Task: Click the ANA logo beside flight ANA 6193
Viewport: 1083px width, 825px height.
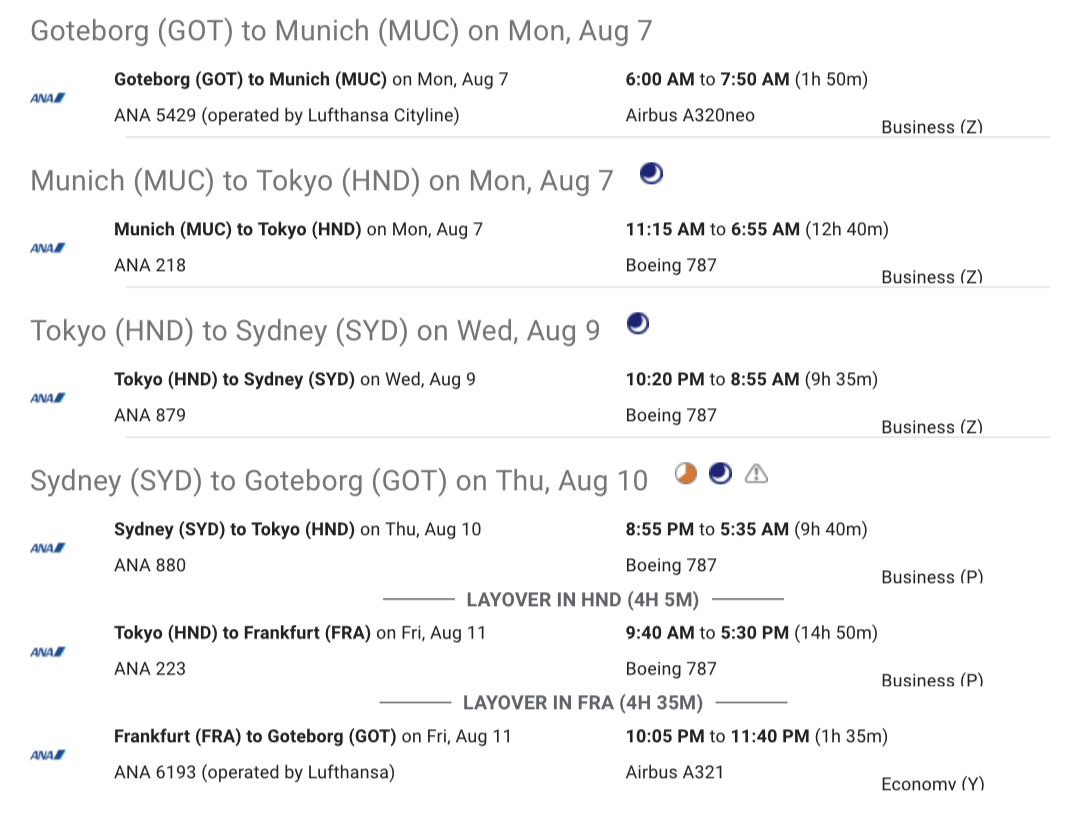Action: click(x=47, y=755)
